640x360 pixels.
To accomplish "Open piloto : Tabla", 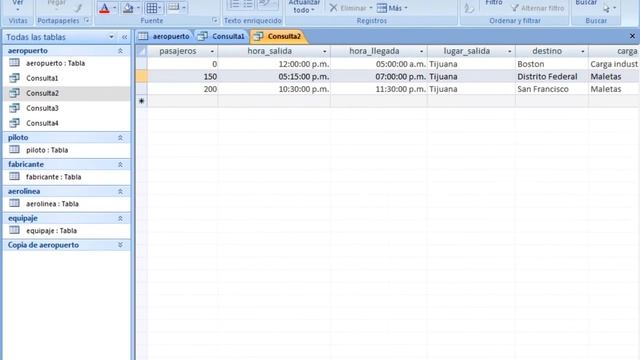I will [67, 150].
